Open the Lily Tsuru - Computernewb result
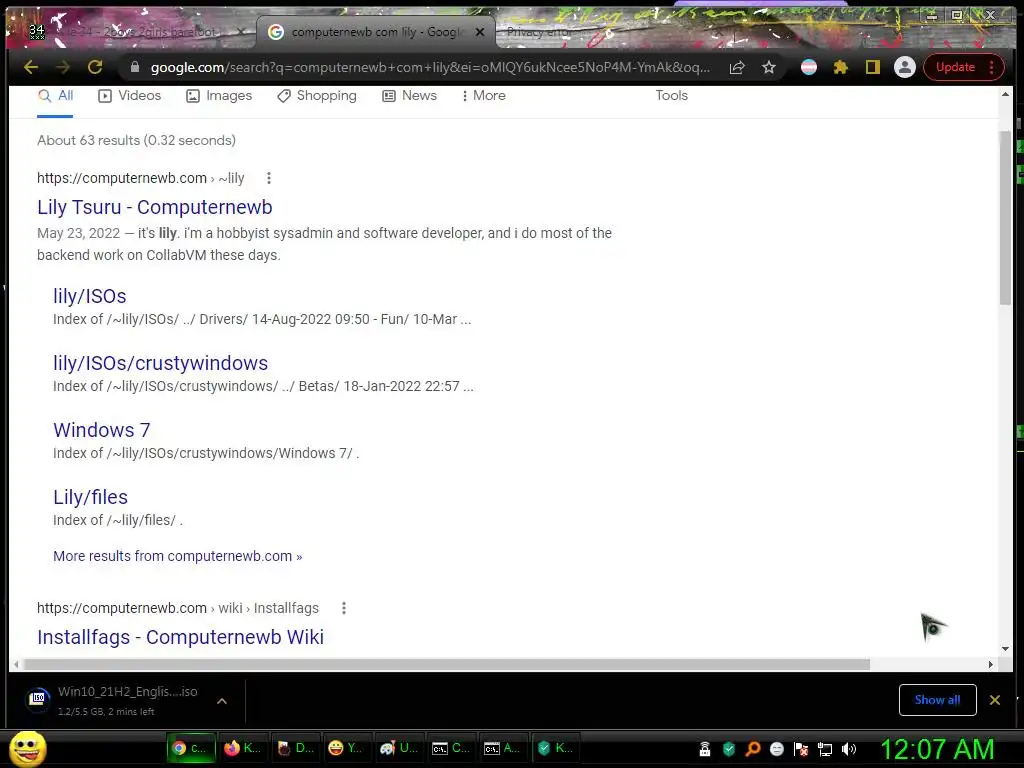Screen dimensions: 1024x768 [155, 207]
